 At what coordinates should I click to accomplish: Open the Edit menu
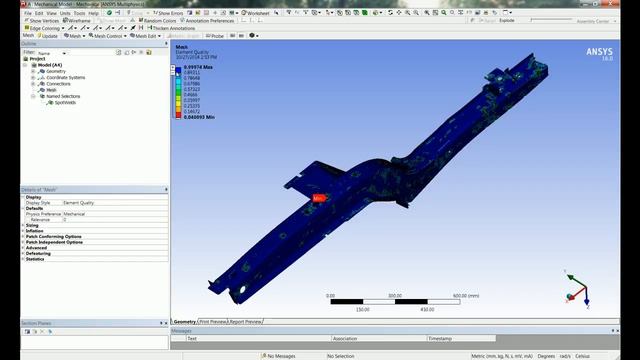coord(39,13)
